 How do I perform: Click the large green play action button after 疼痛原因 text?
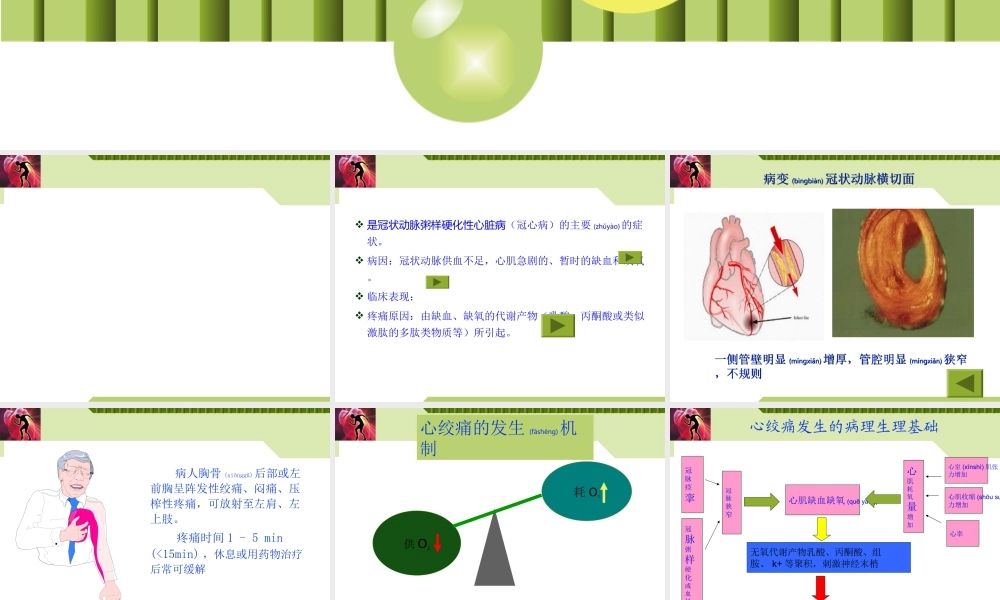[560, 325]
